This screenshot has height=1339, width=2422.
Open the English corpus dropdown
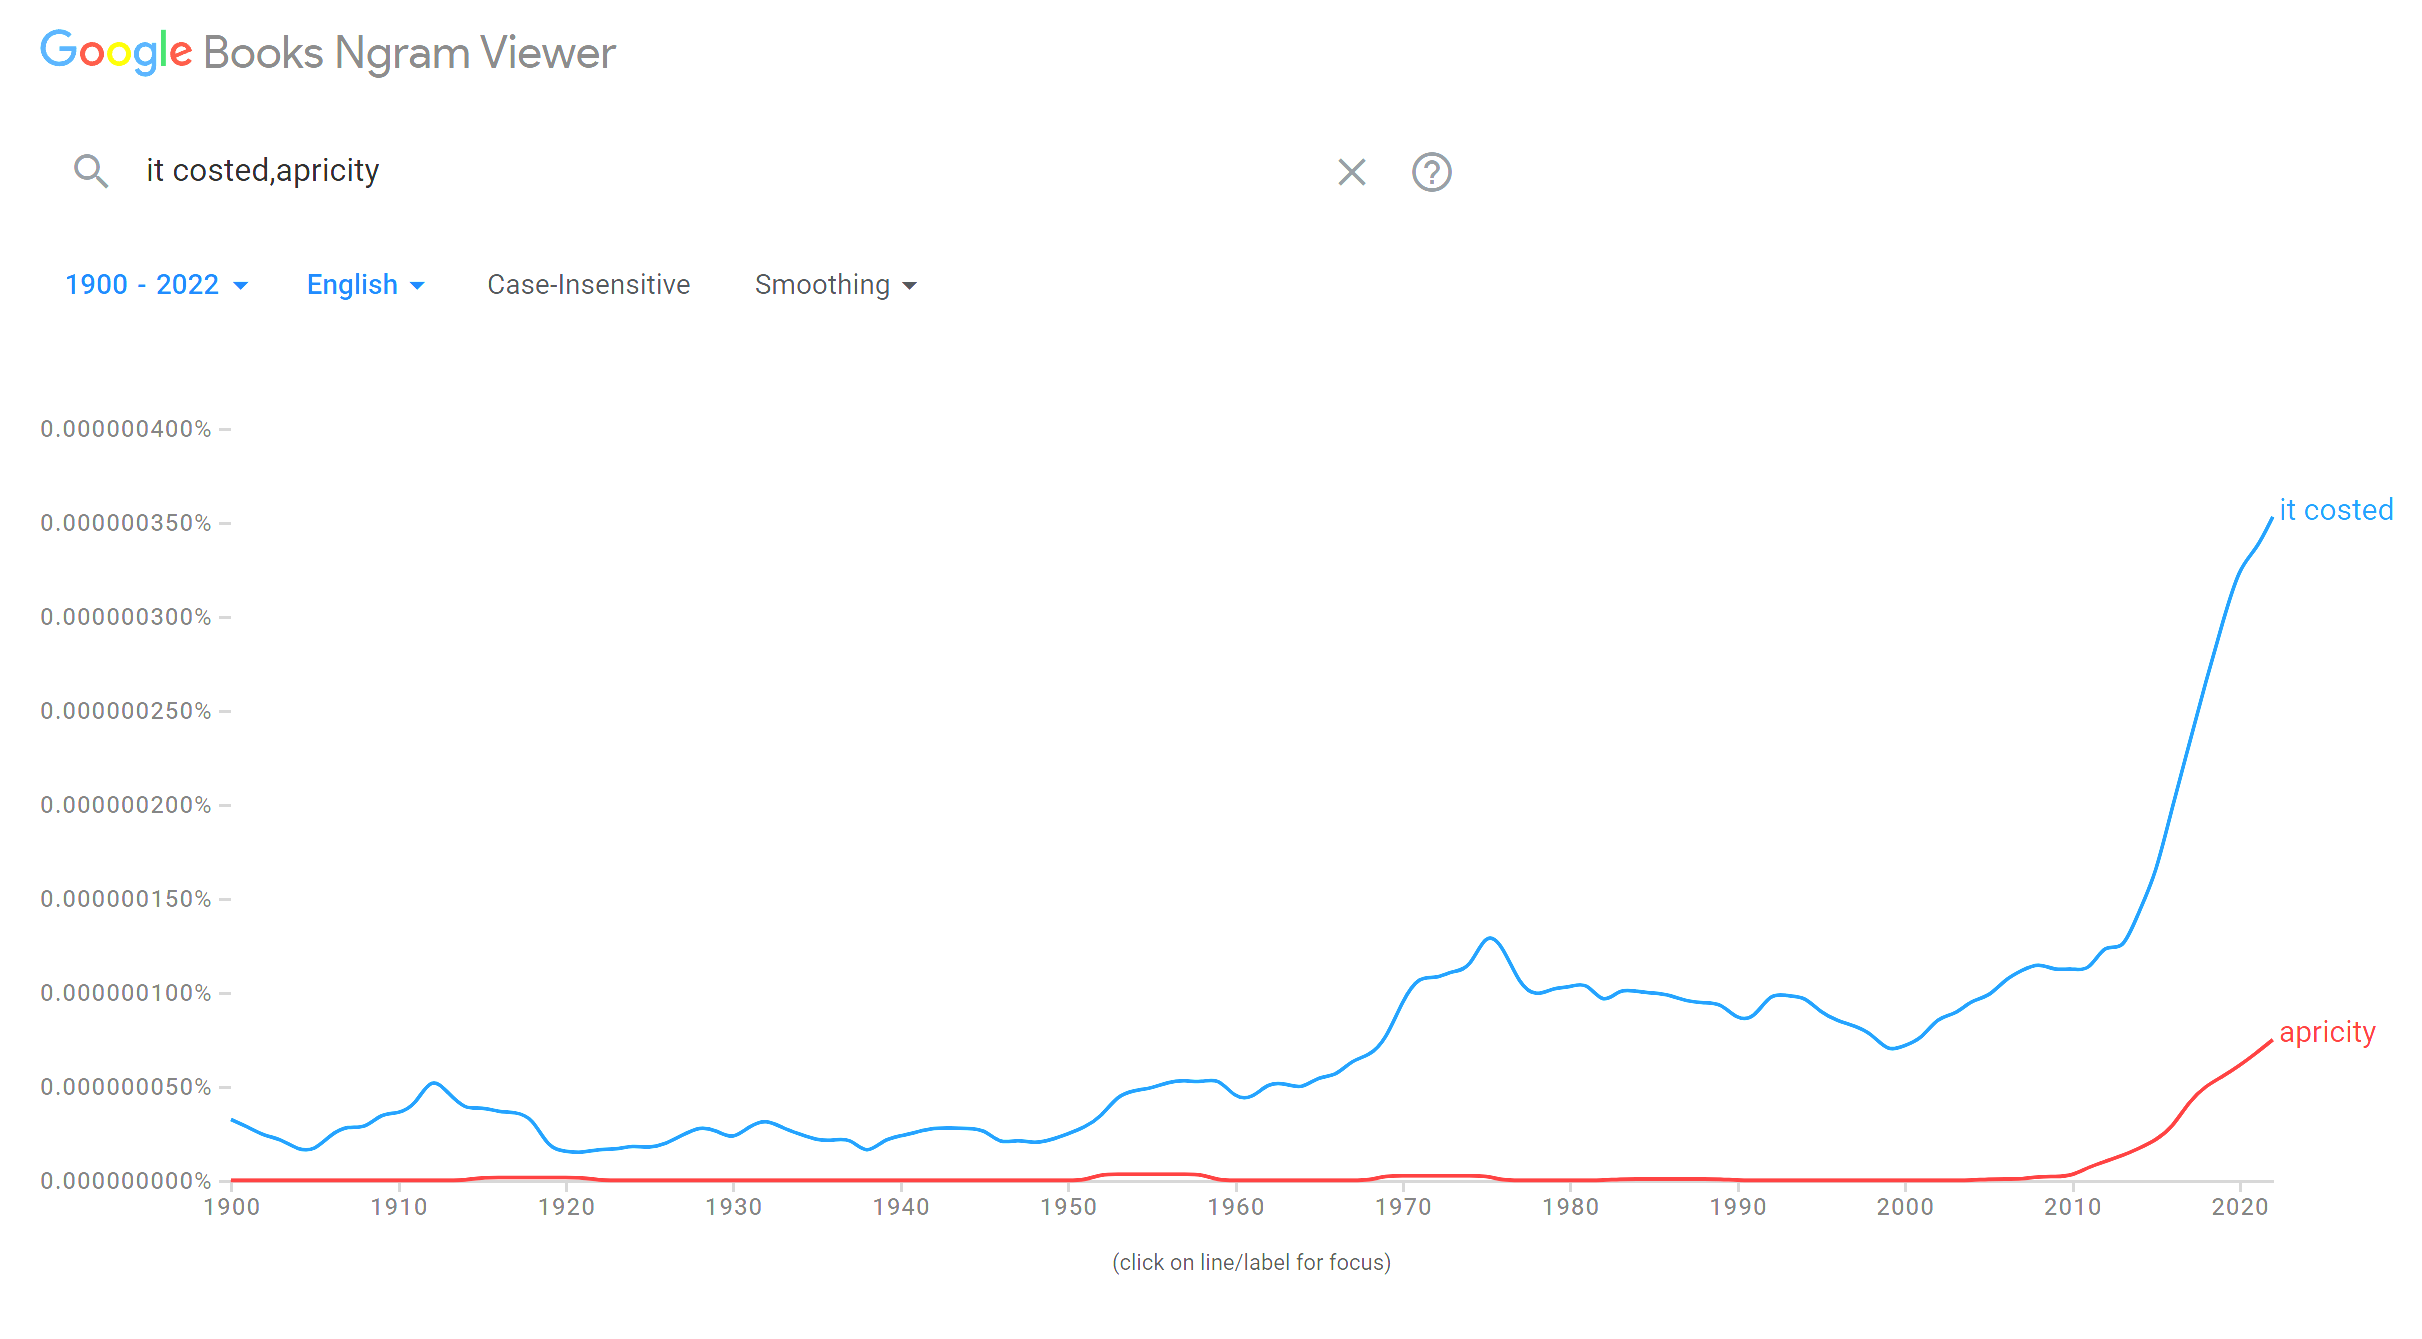pyautogui.click(x=364, y=285)
